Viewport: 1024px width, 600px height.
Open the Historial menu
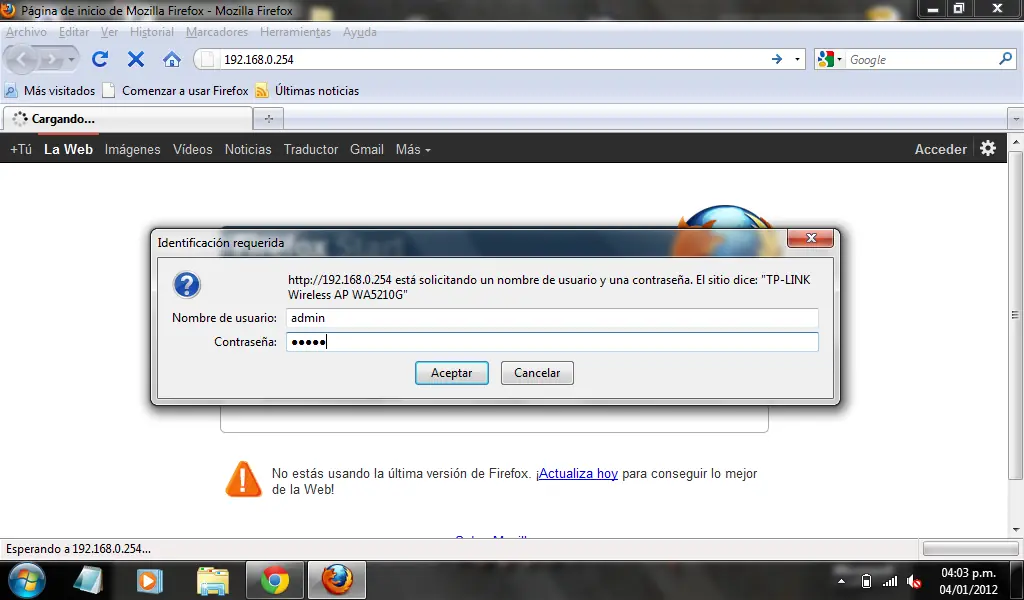coord(152,32)
